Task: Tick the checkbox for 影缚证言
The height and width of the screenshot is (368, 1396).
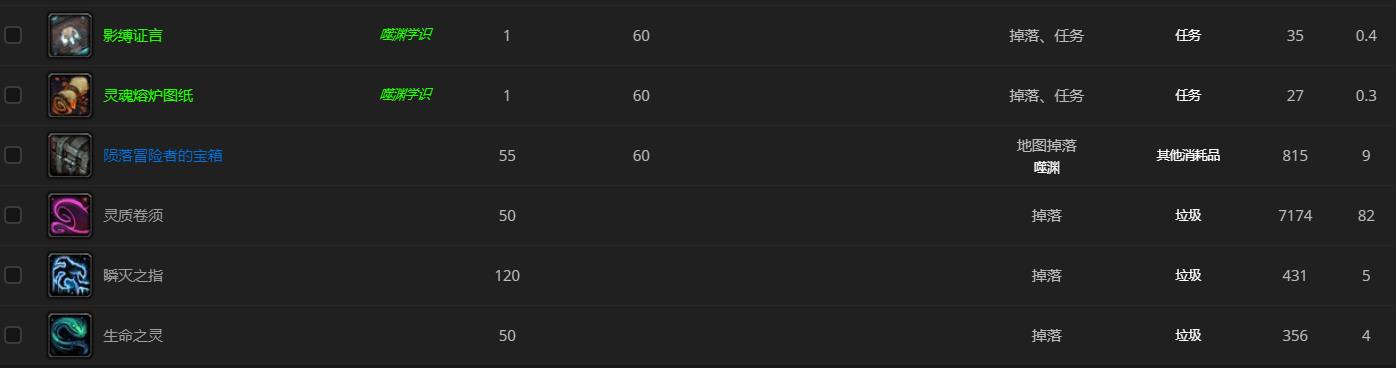Action: click(13, 35)
